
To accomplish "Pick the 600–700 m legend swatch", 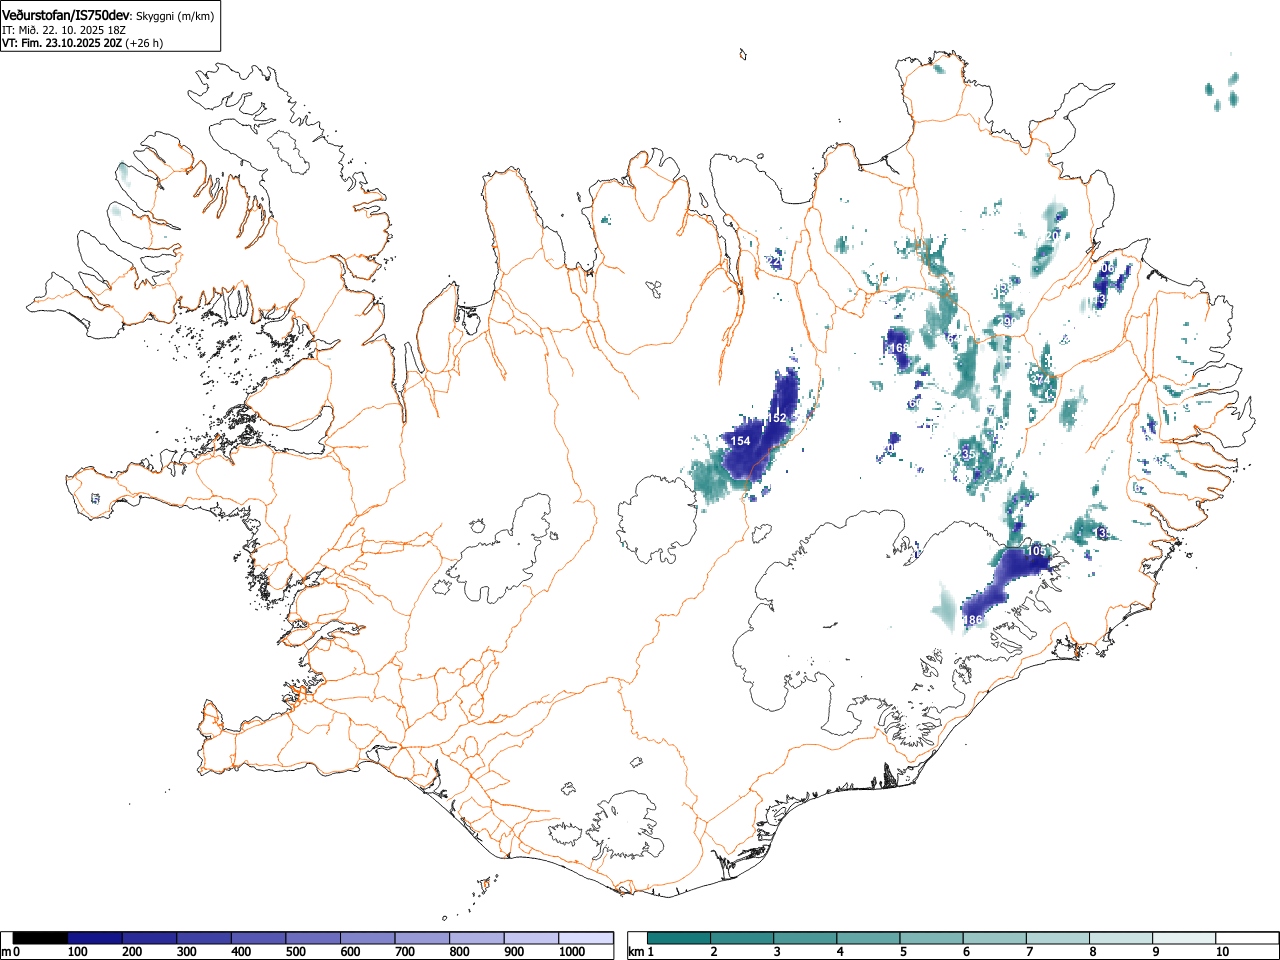I will click(x=368, y=938).
